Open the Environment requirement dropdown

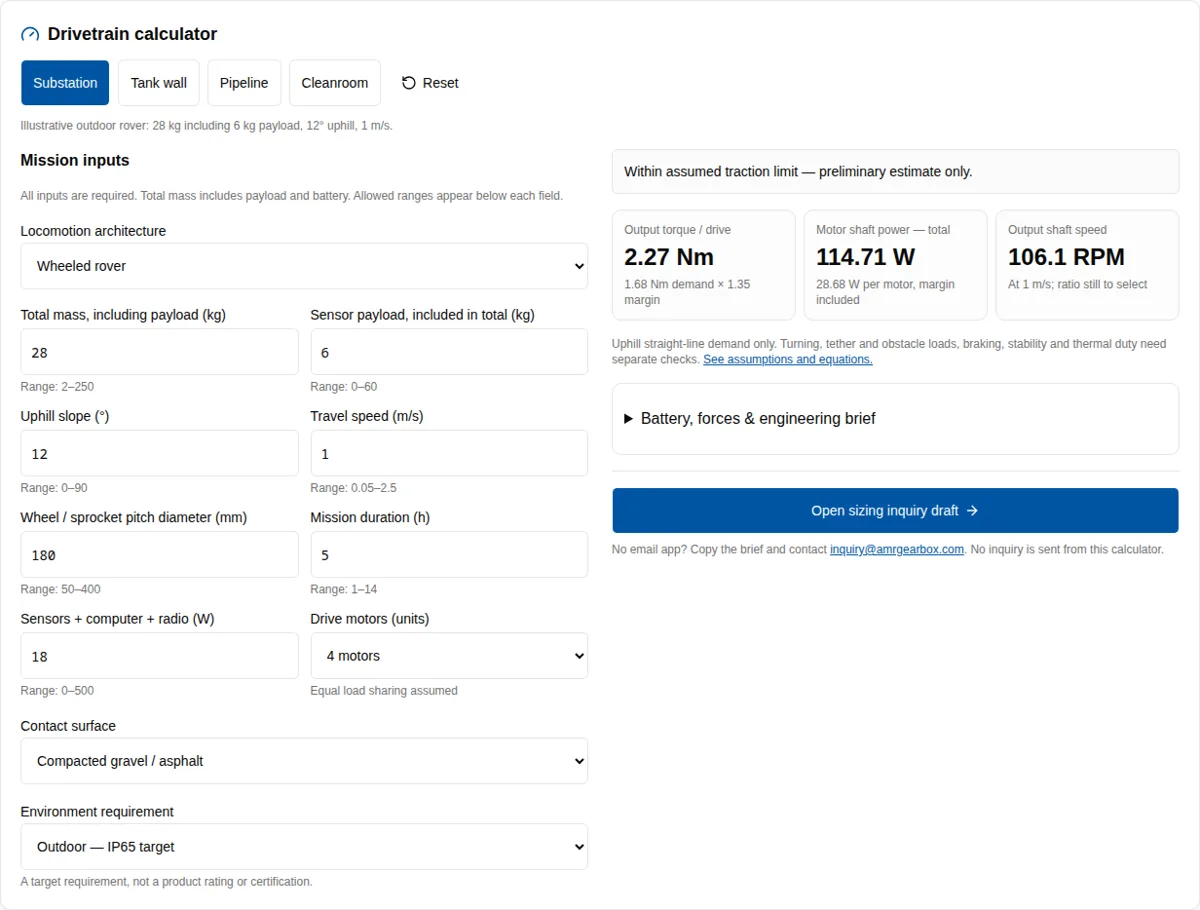pyautogui.click(x=304, y=847)
